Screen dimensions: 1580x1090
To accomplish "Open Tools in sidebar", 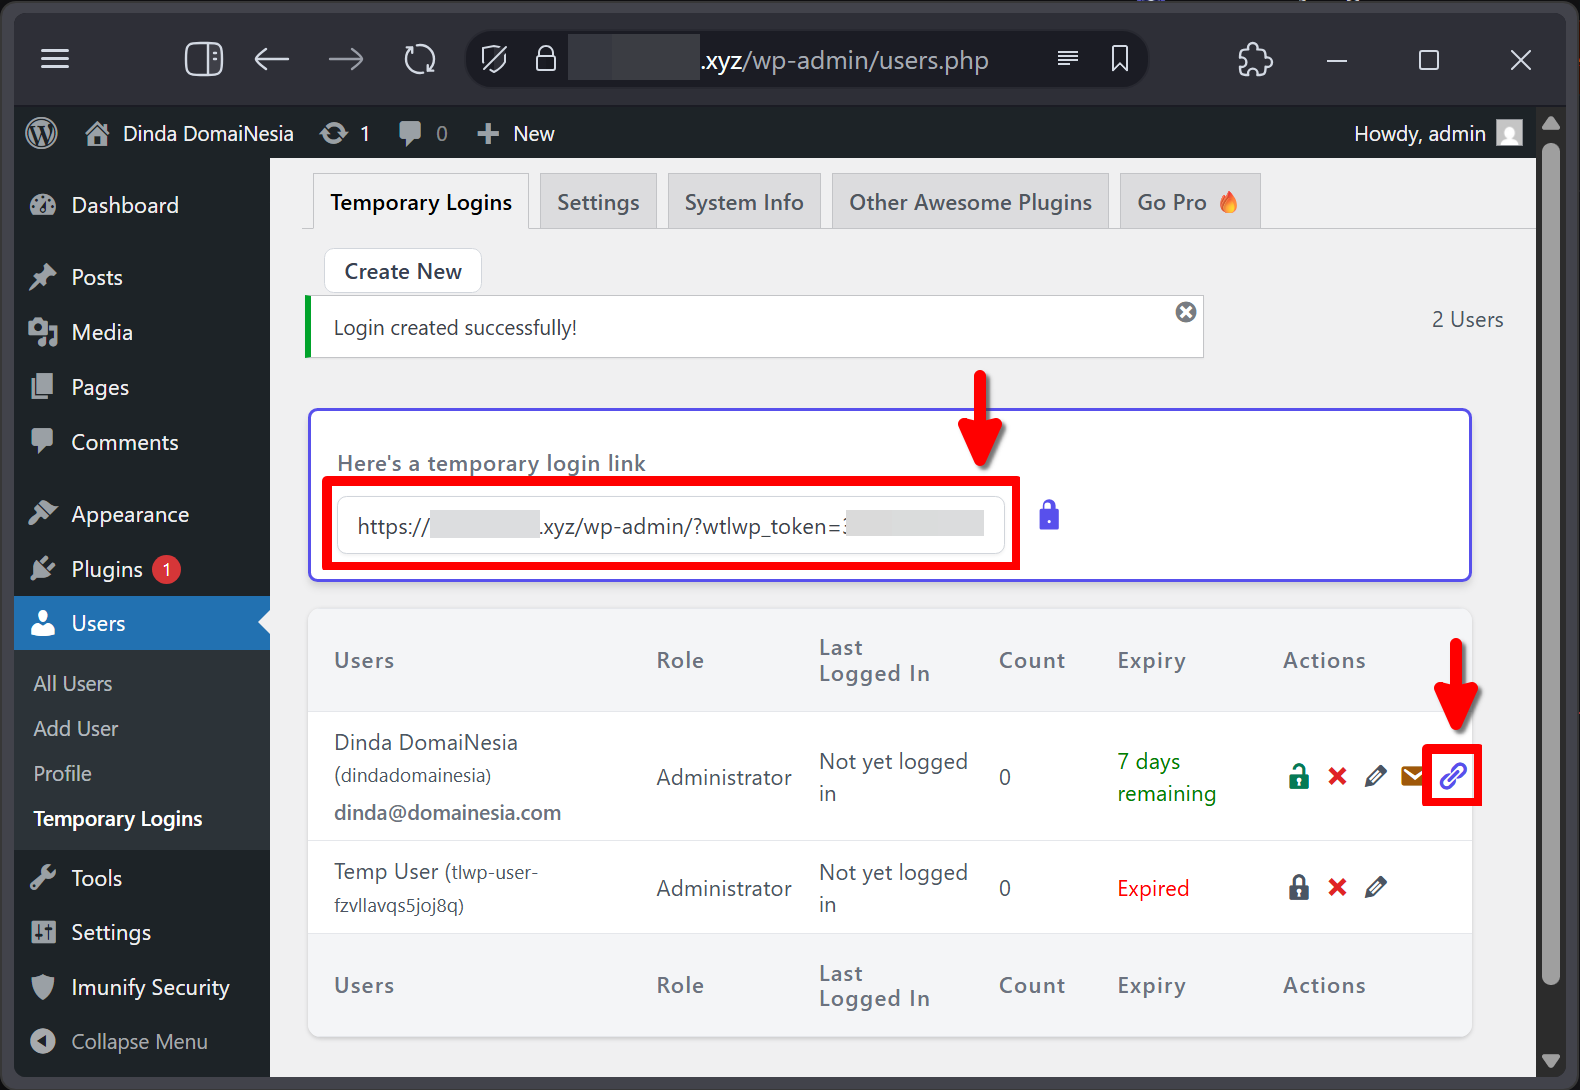I will [x=142, y=878].
